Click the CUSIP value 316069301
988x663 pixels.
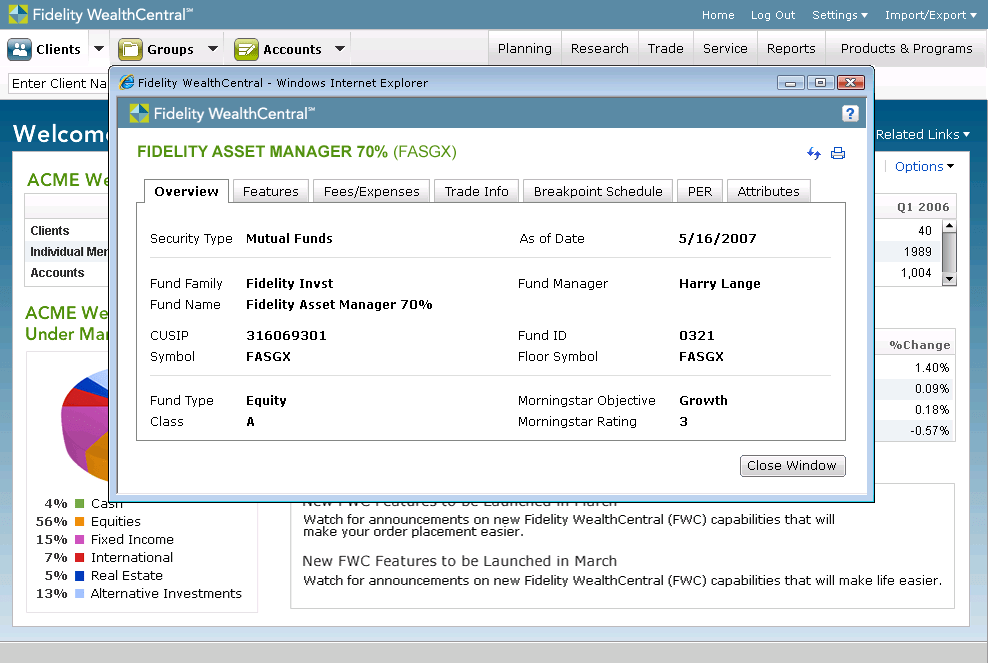pos(286,335)
